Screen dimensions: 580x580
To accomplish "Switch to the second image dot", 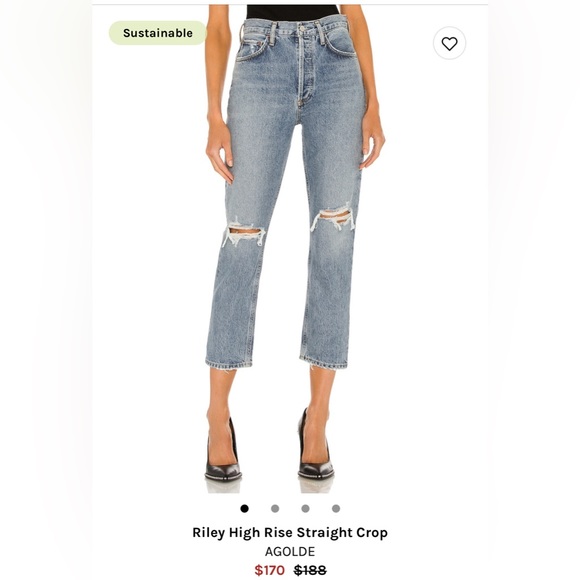I will (x=275, y=509).
